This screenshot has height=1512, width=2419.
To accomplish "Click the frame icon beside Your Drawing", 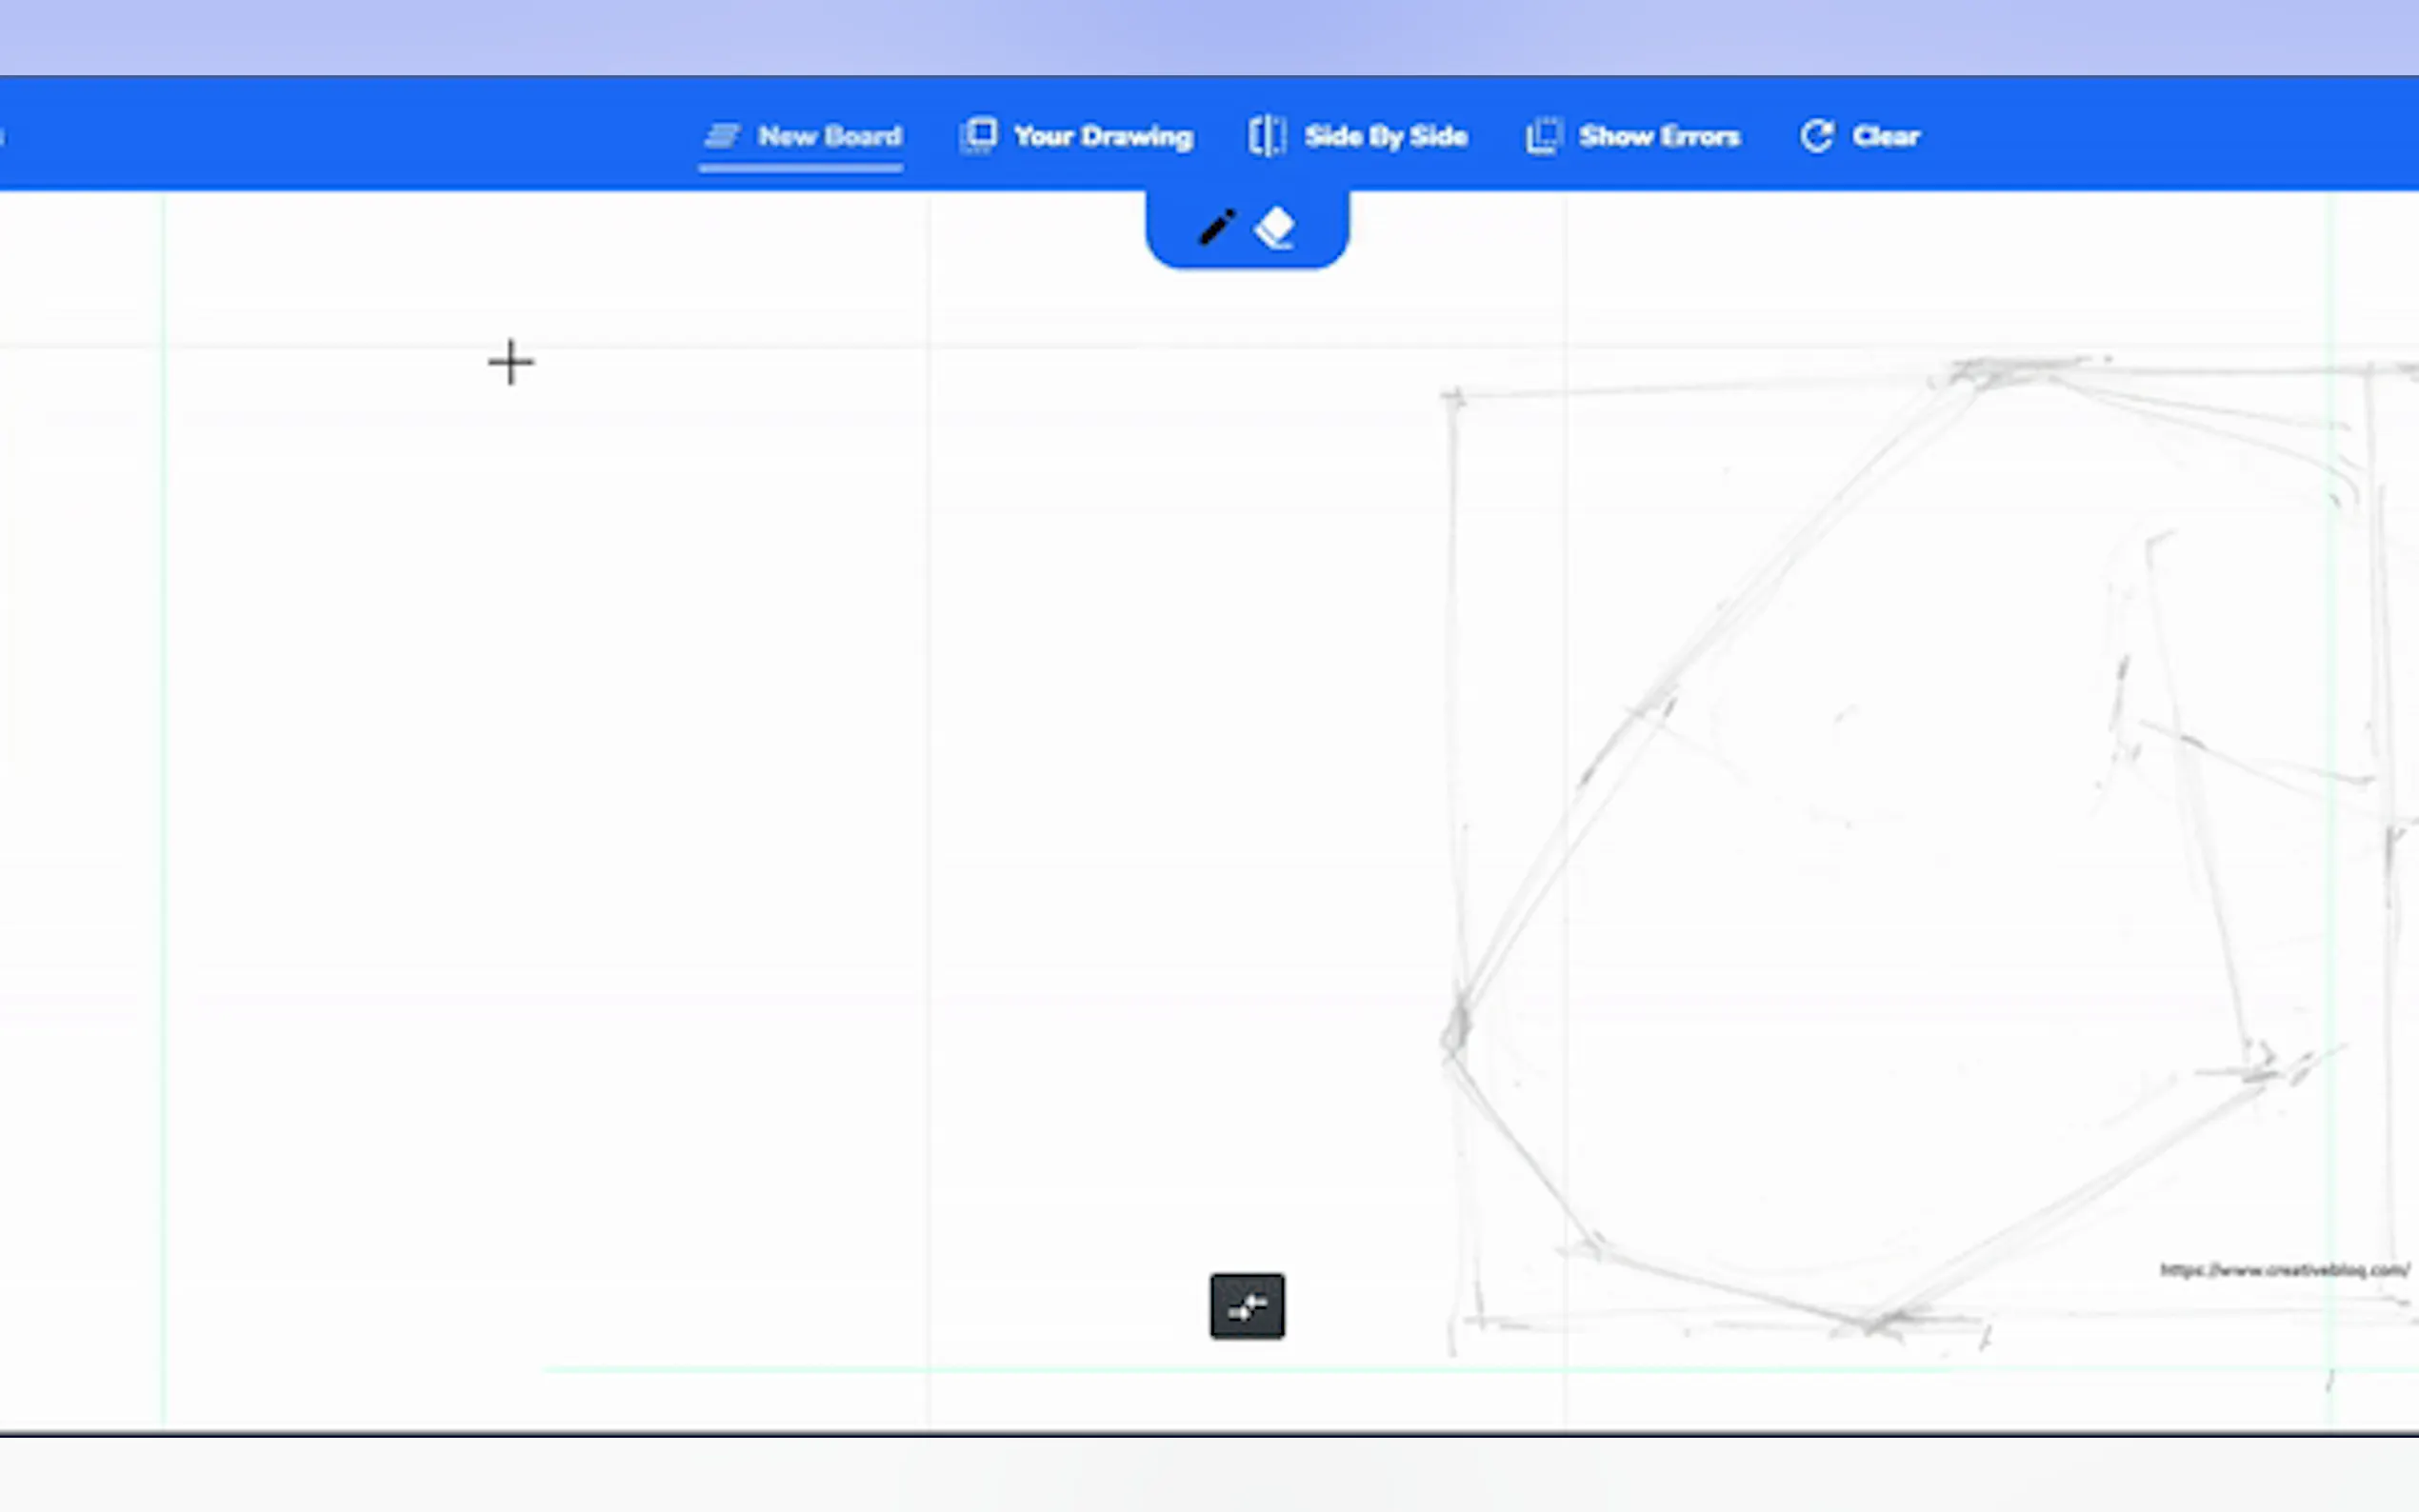I will tap(978, 136).
